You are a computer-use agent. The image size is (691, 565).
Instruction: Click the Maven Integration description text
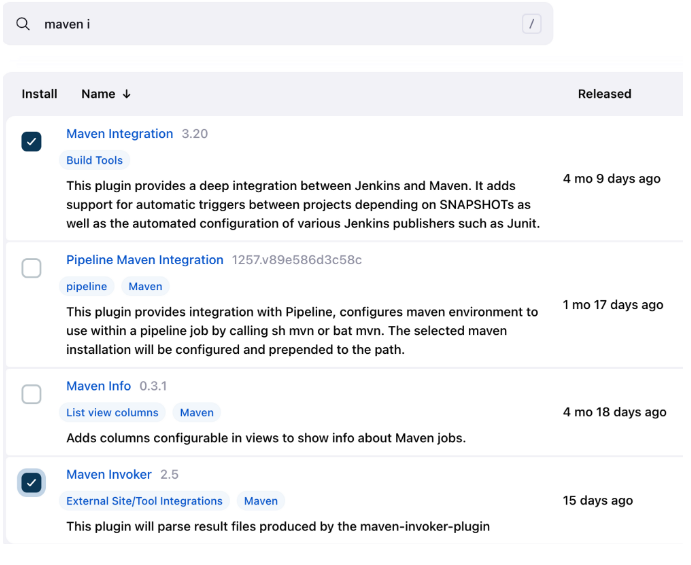click(x=303, y=204)
